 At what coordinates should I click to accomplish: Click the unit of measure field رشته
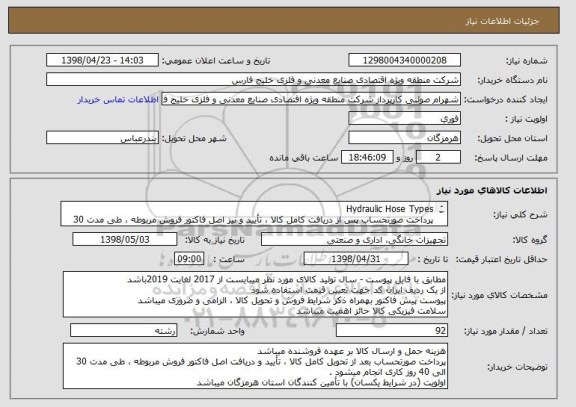(x=123, y=331)
